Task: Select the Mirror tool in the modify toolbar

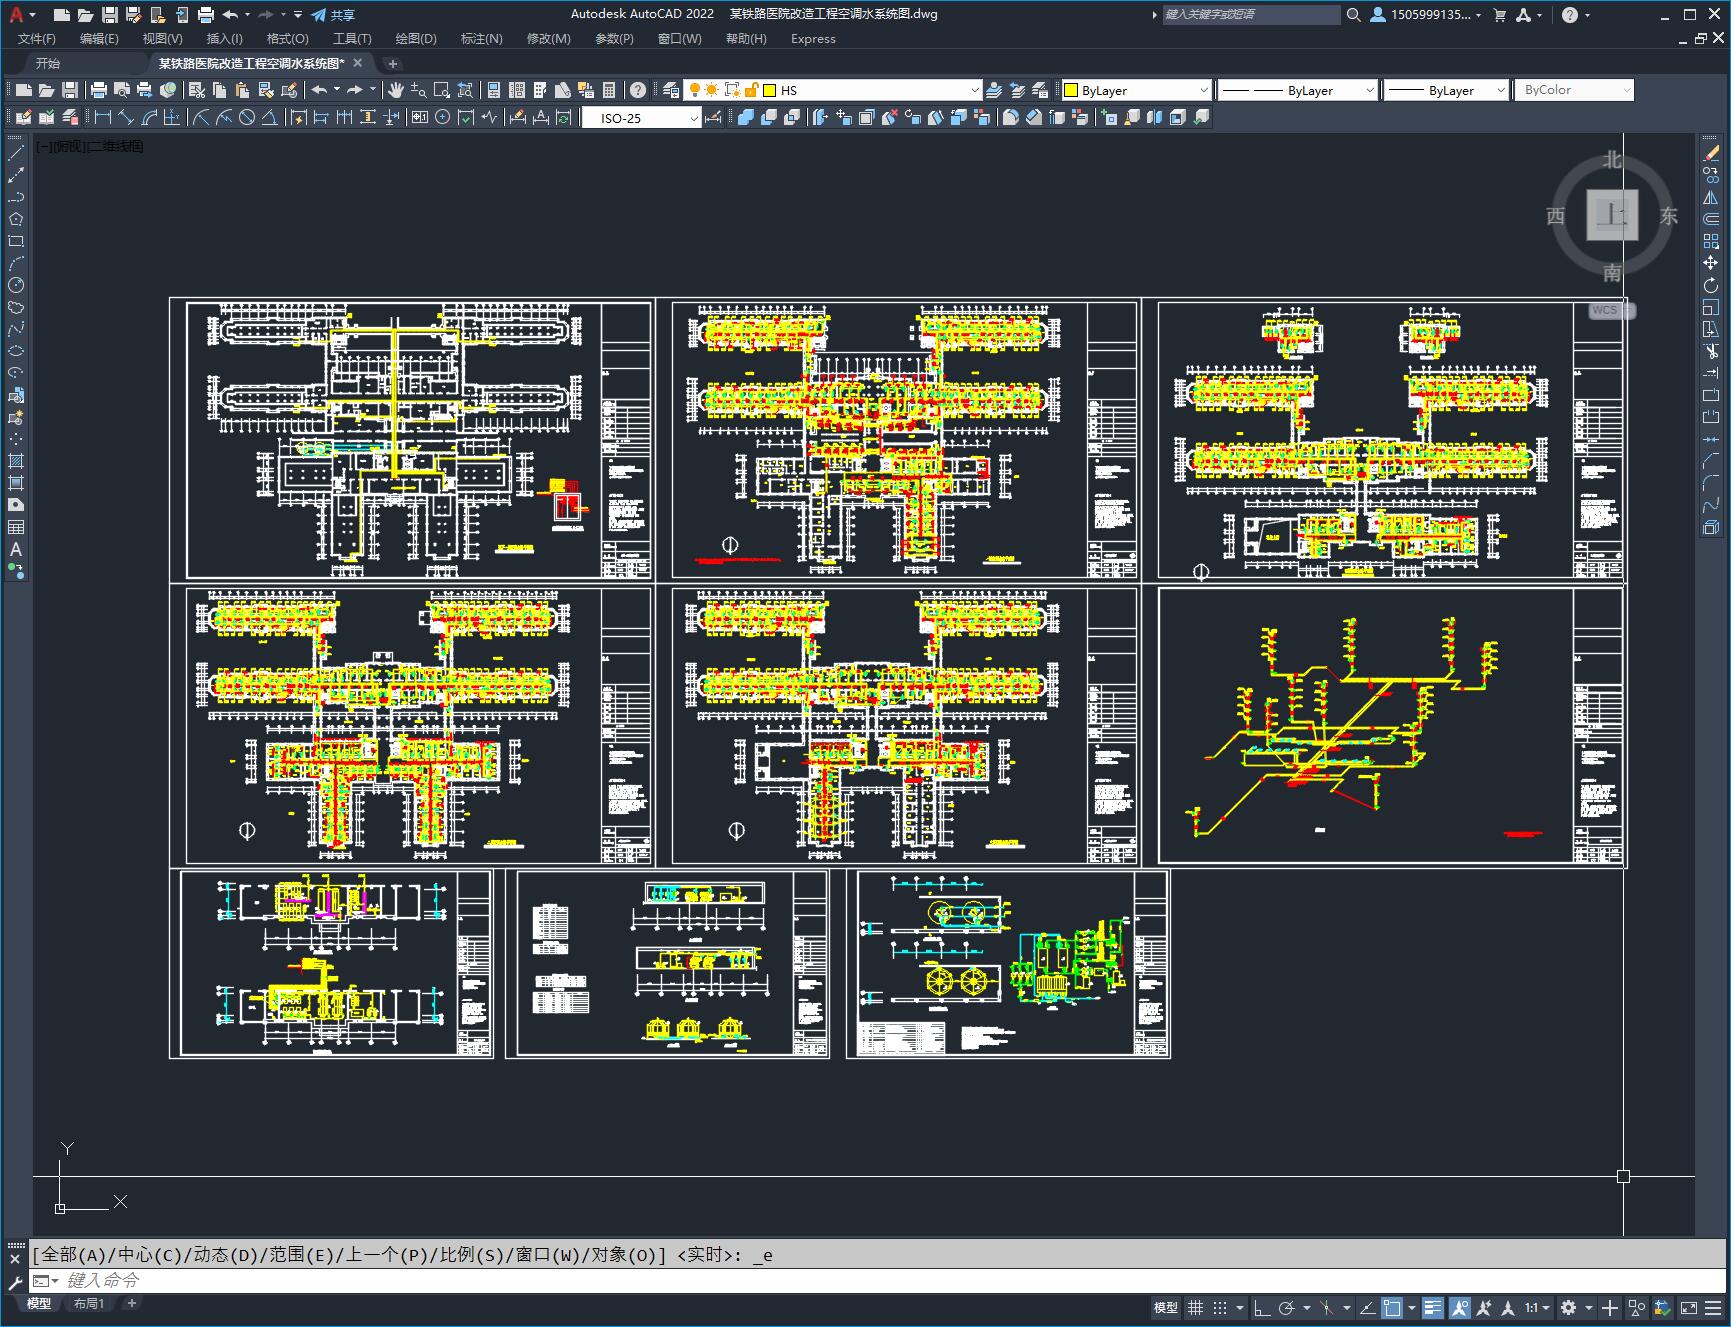Action: click(1711, 197)
